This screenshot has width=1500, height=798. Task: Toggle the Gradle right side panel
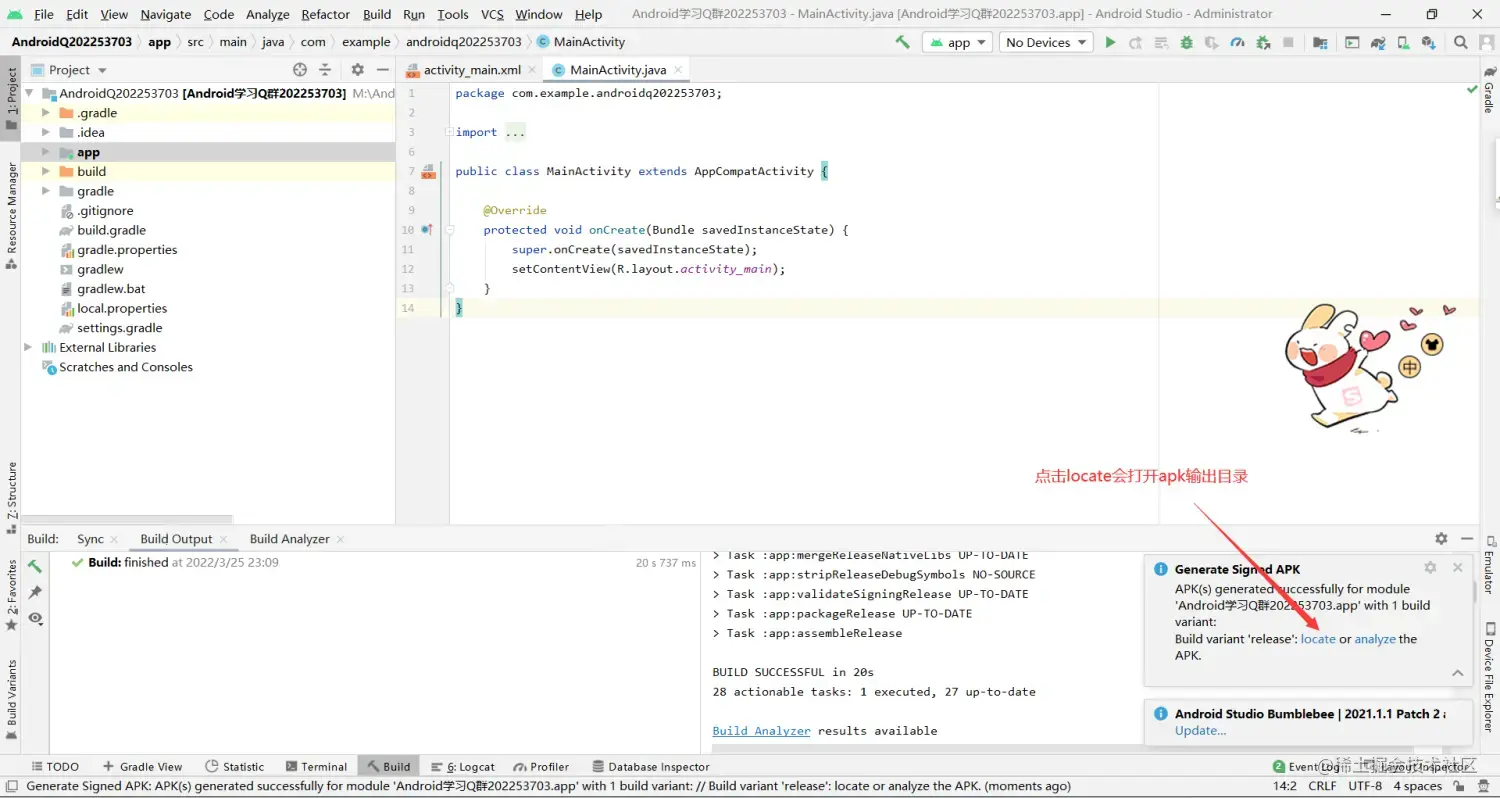(x=1489, y=91)
